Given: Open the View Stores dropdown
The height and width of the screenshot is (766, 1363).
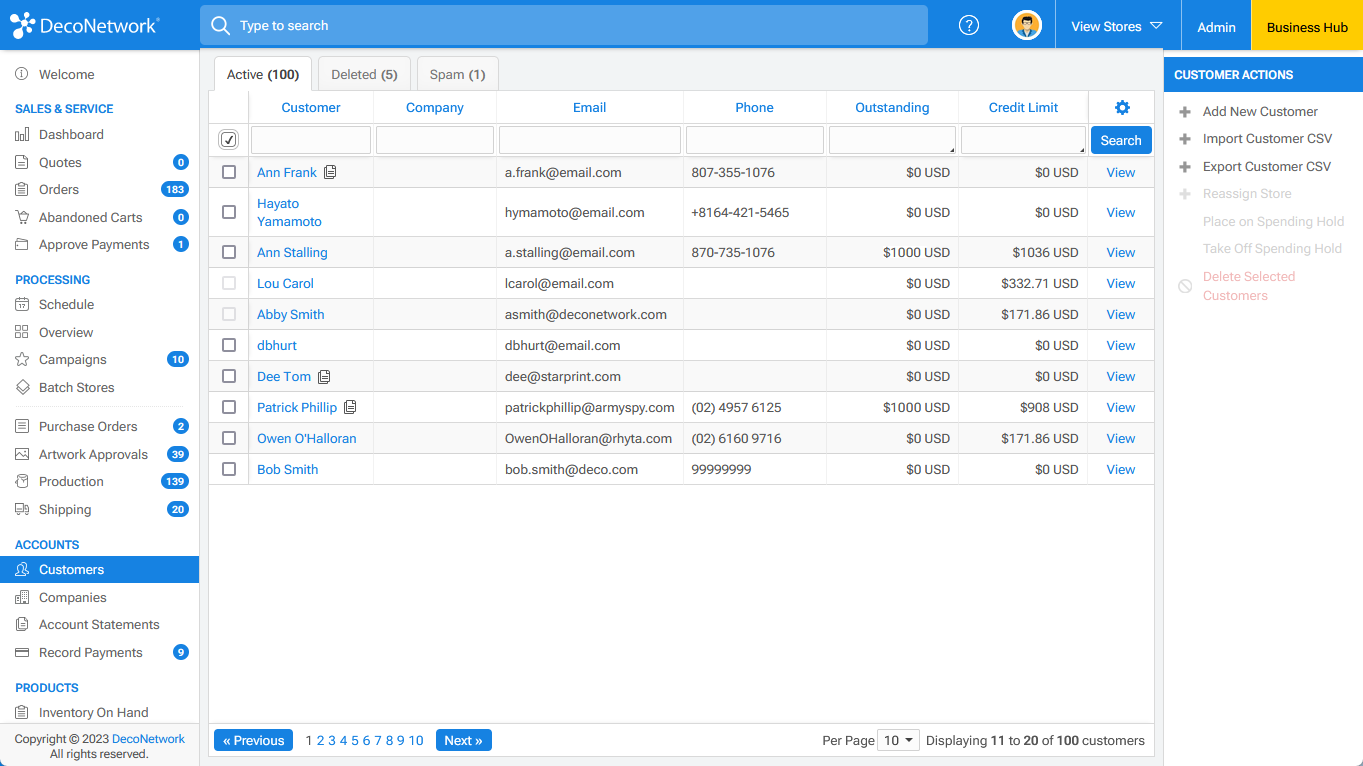Looking at the screenshot, I should pos(1117,26).
